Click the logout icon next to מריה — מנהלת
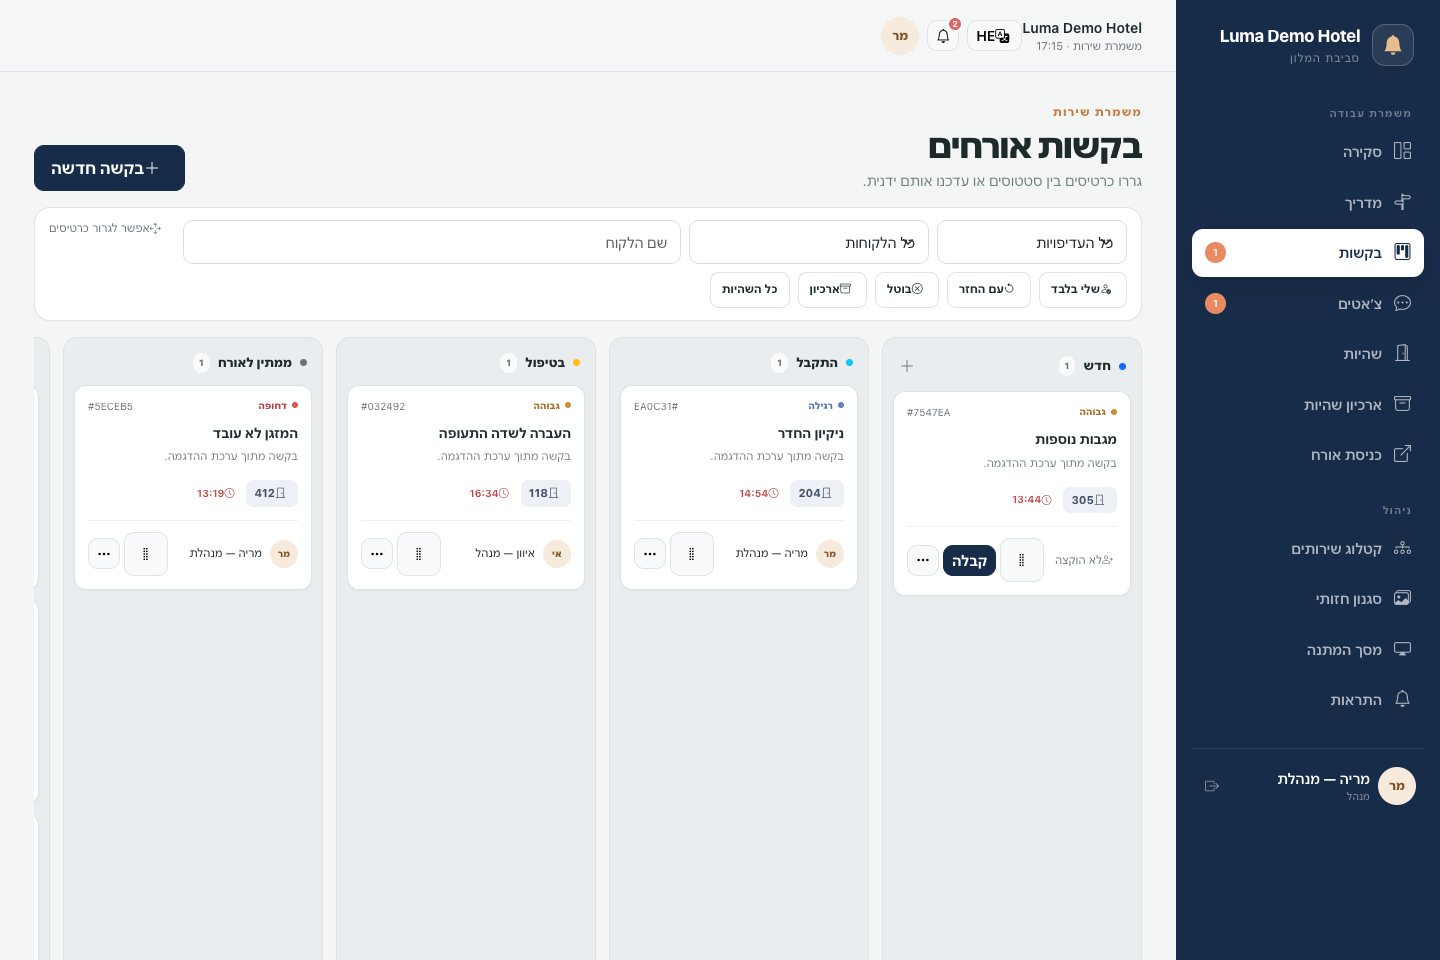The height and width of the screenshot is (960, 1440). (1212, 786)
